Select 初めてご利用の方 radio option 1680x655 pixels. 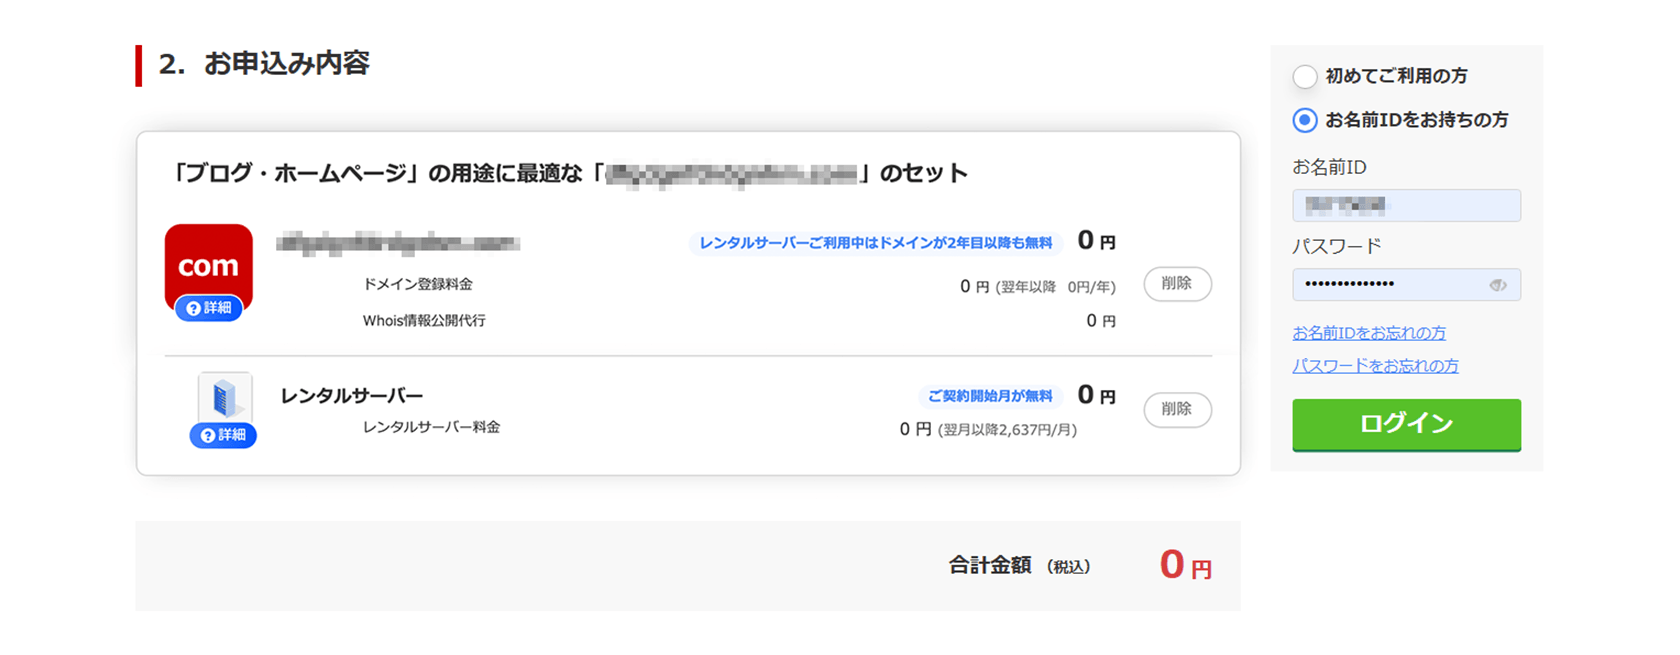pos(1305,76)
